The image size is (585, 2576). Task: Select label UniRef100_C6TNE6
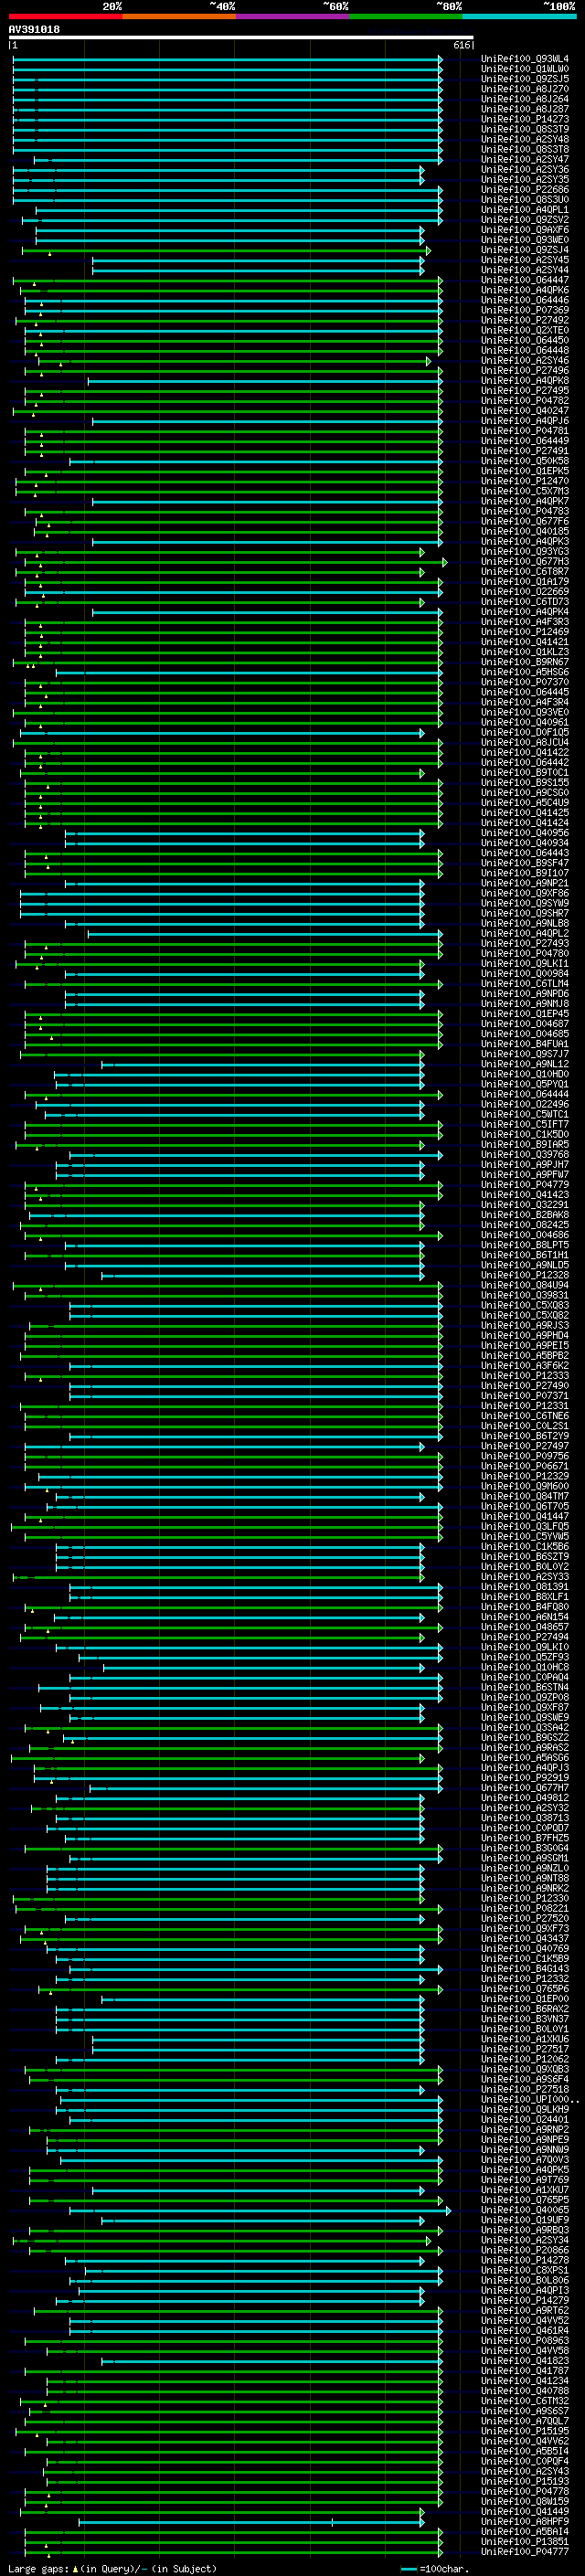coord(525,1417)
